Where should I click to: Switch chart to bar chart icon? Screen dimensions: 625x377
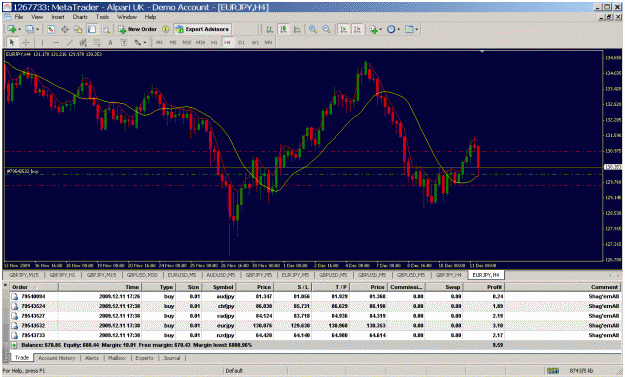(x=269, y=29)
